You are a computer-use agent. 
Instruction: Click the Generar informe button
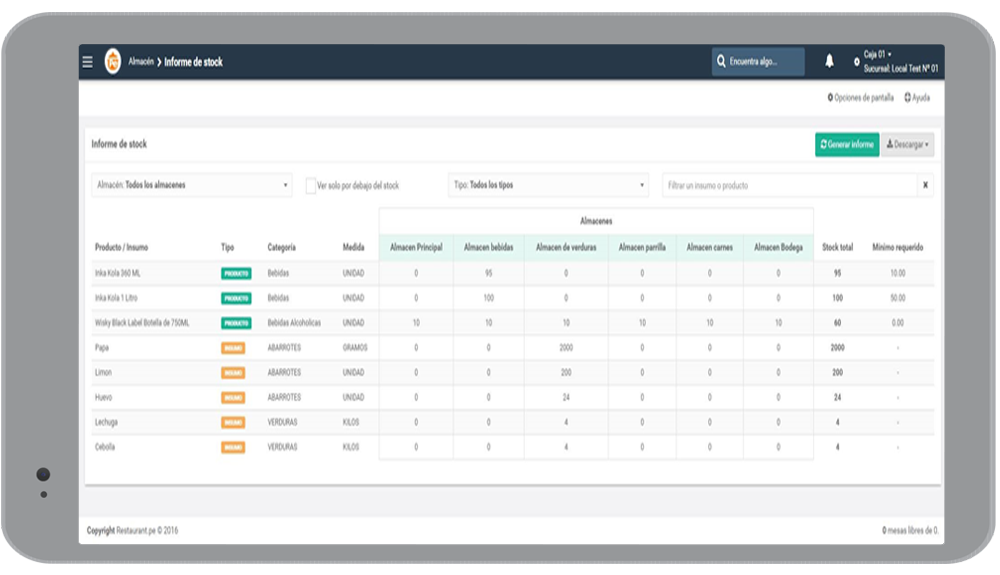(847, 145)
